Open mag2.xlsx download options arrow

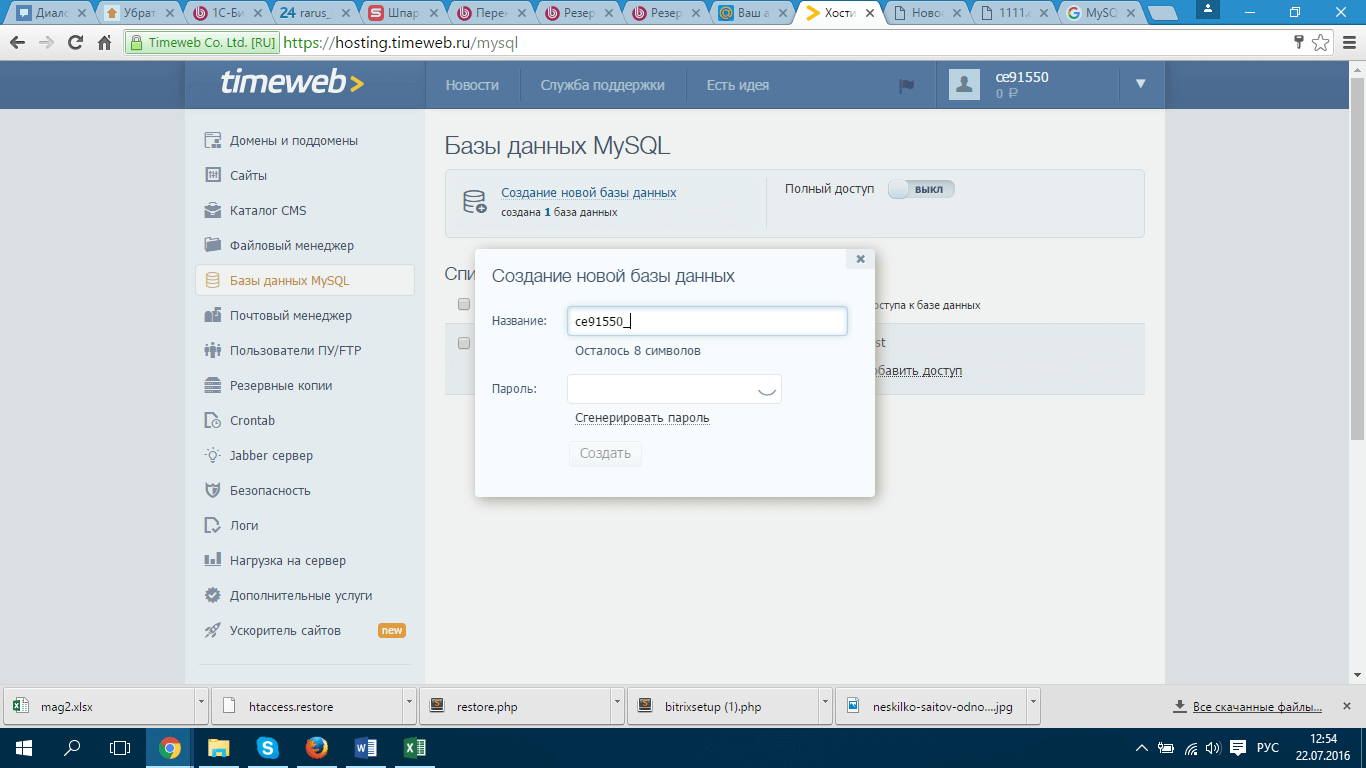coord(201,706)
